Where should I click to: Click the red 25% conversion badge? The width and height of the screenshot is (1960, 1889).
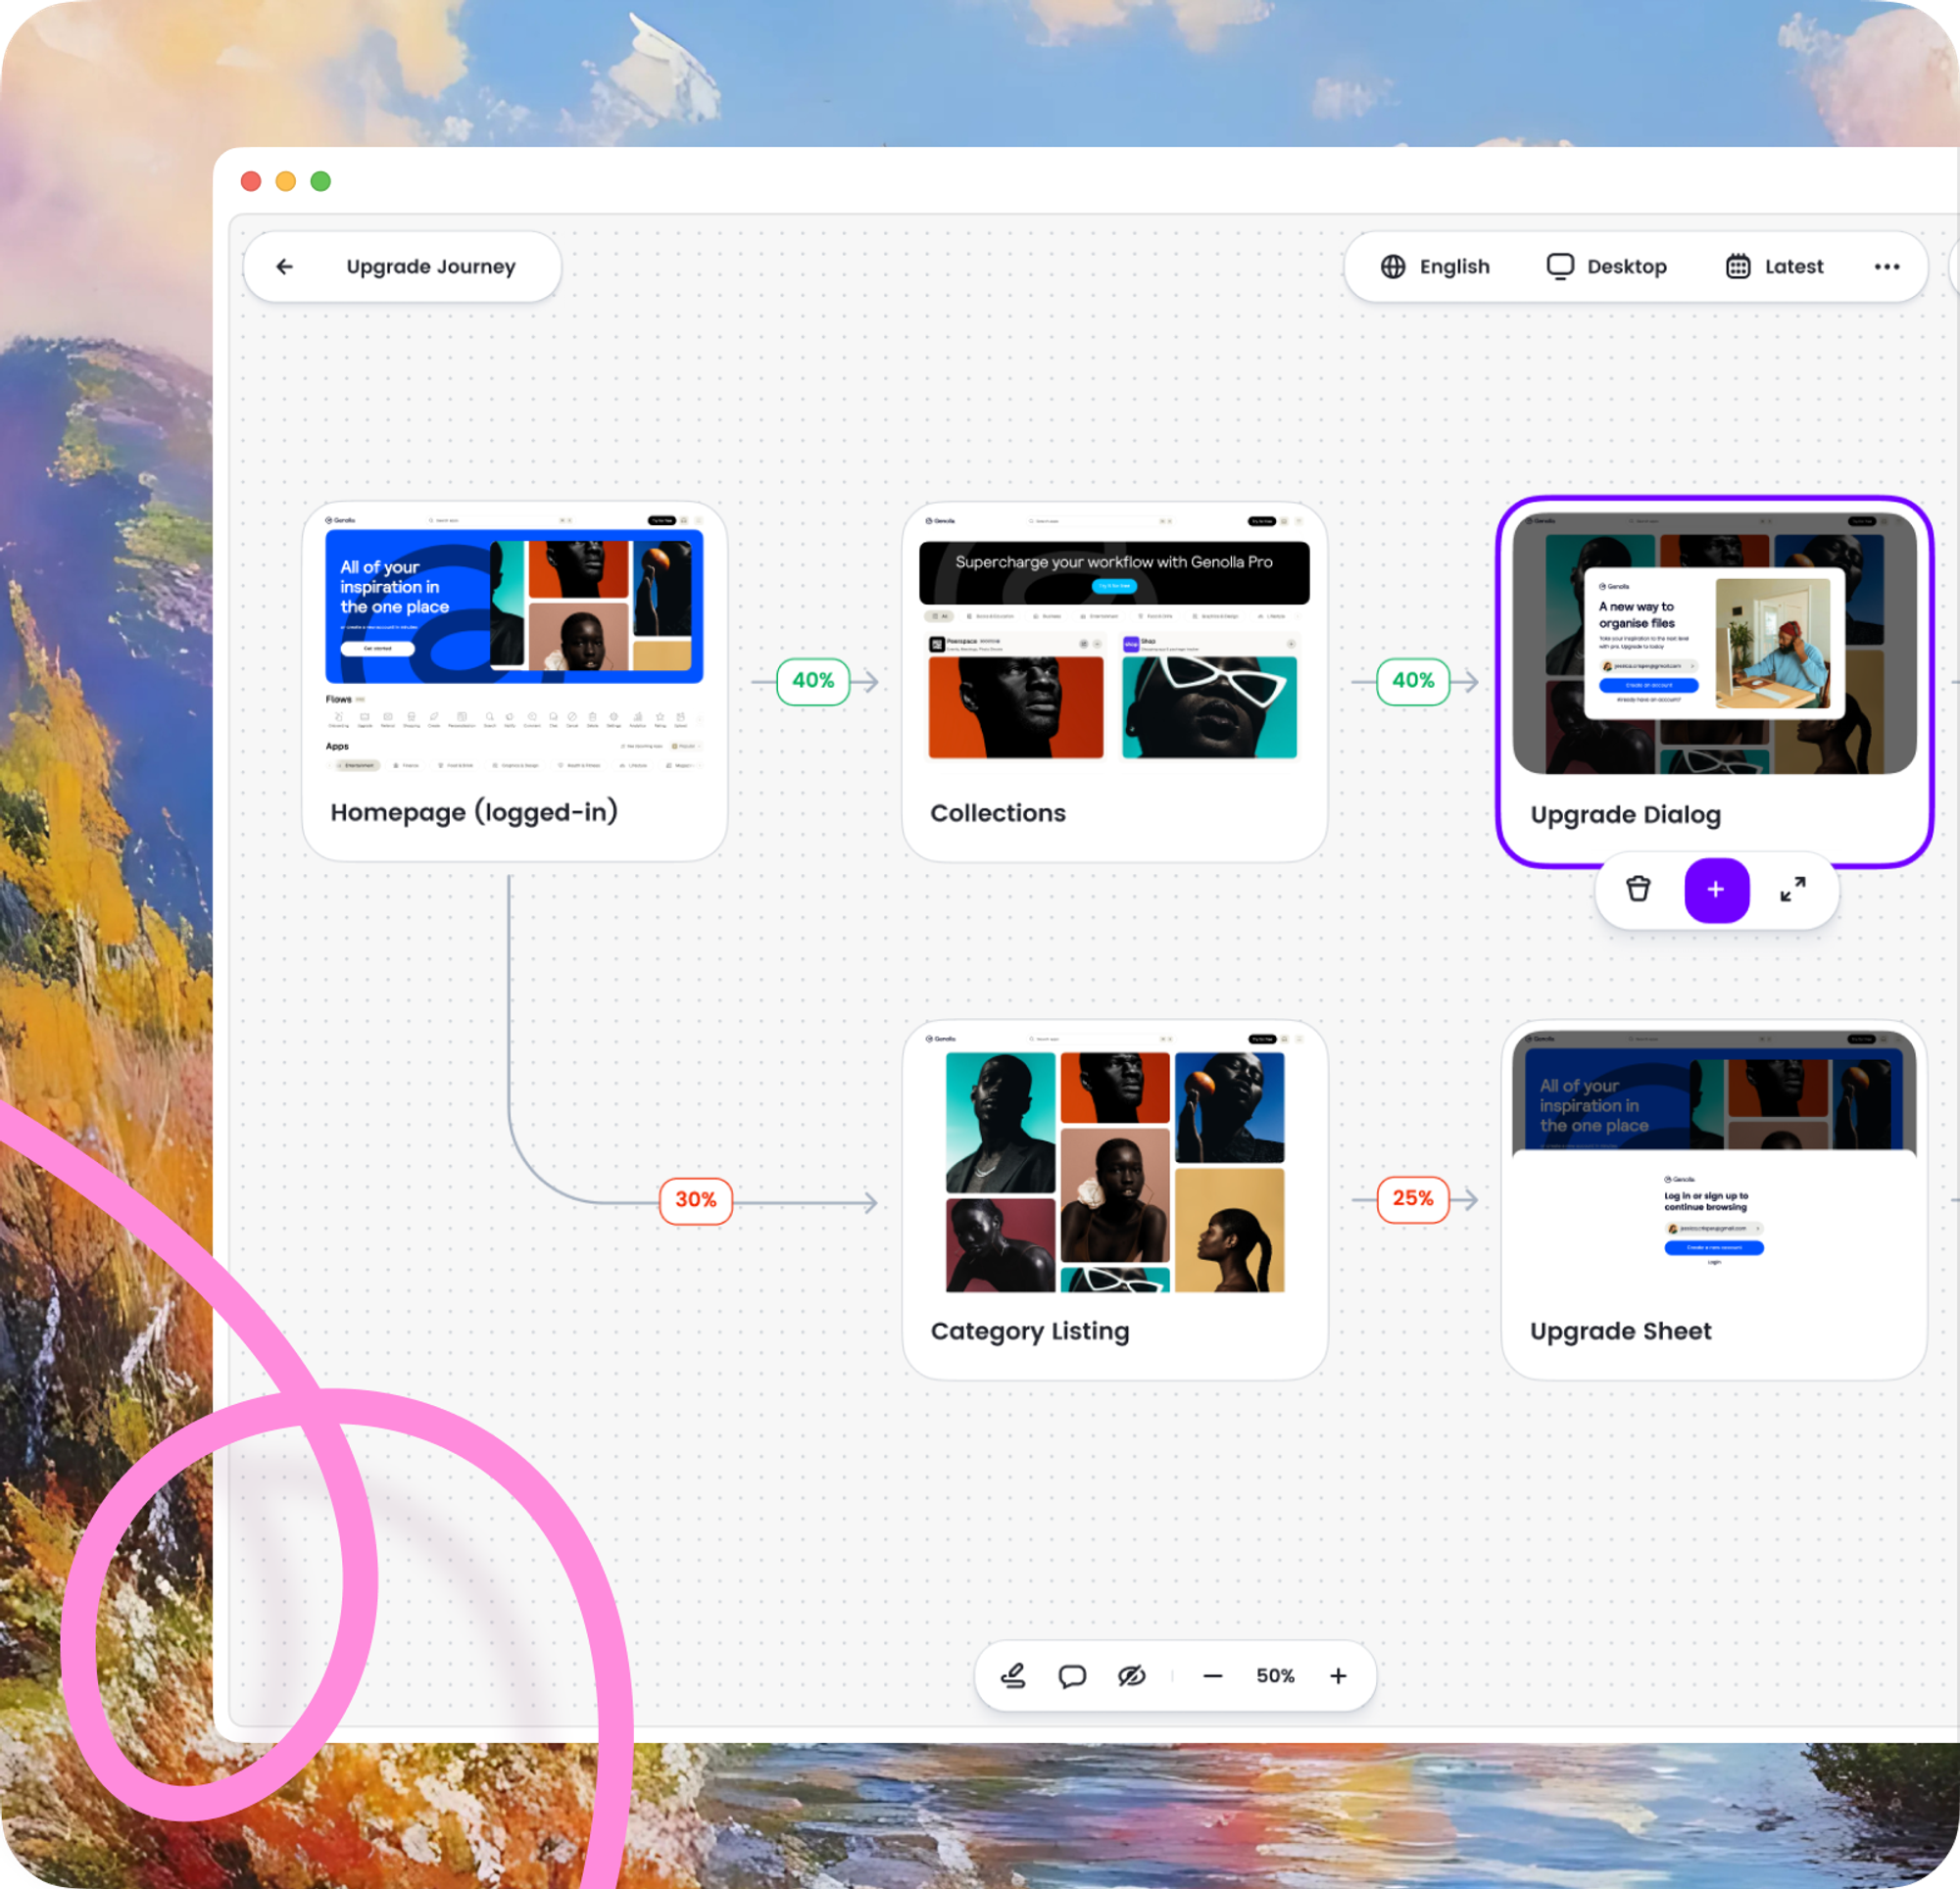click(x=1412, y=1198)
